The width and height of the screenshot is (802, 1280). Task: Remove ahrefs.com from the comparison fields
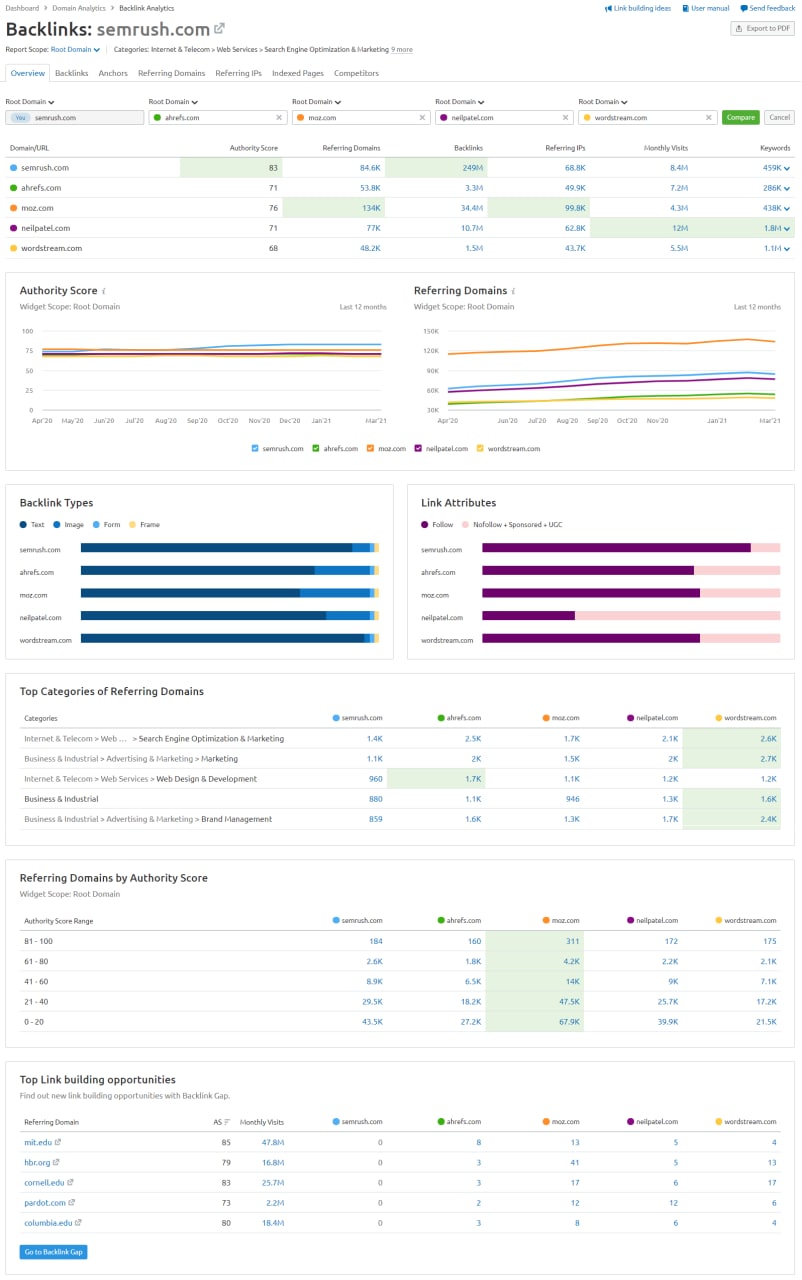pyautogui.click(x=278, y=117)
